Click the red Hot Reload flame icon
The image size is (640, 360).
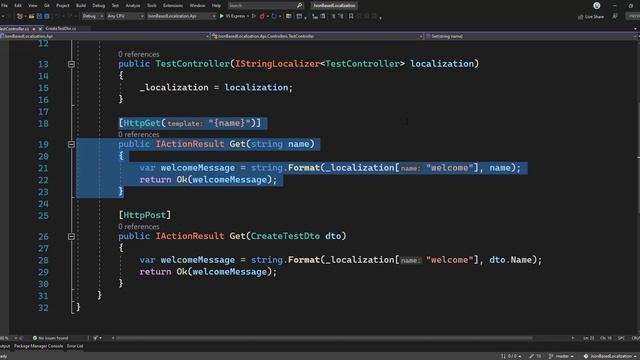[262, 16]
